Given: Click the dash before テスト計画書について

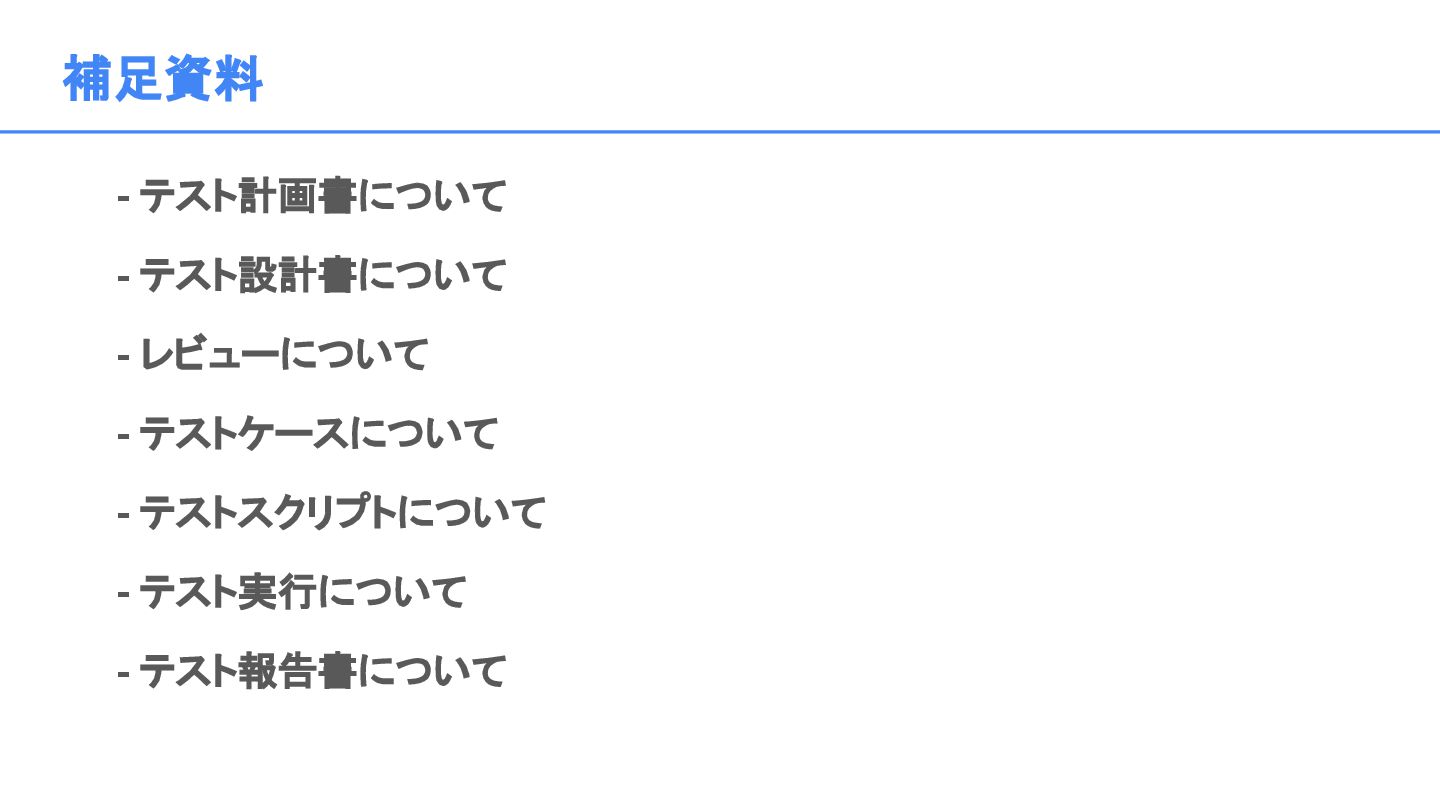Looking at the screenshot, I should pyautogui.click(x=124, y=198).
